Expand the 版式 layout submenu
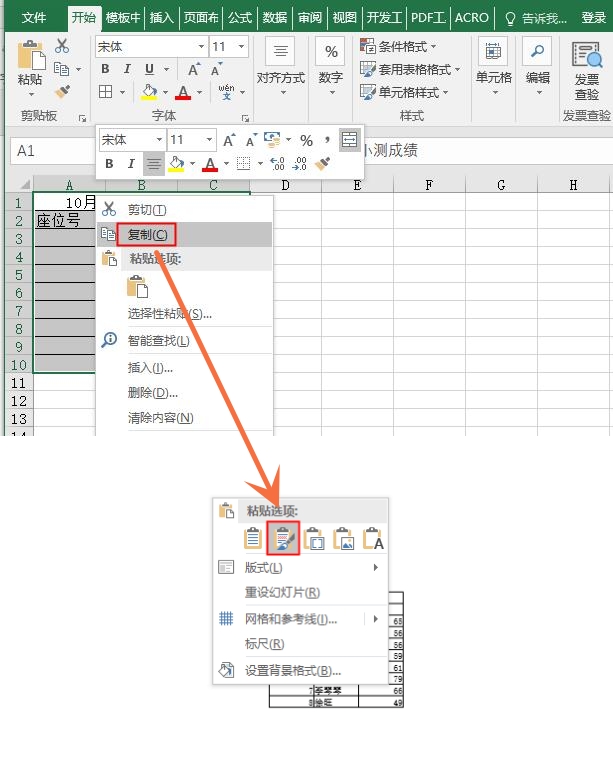 coord(376,567)
